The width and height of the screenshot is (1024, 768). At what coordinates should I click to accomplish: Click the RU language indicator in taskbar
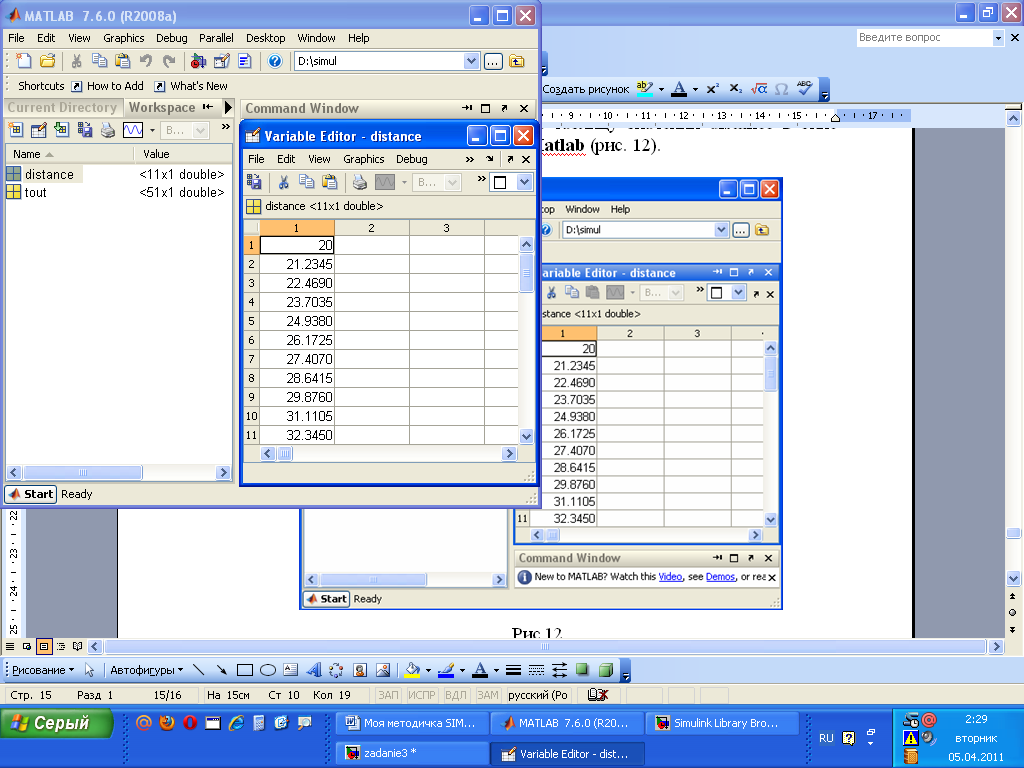tap(826, 738)
